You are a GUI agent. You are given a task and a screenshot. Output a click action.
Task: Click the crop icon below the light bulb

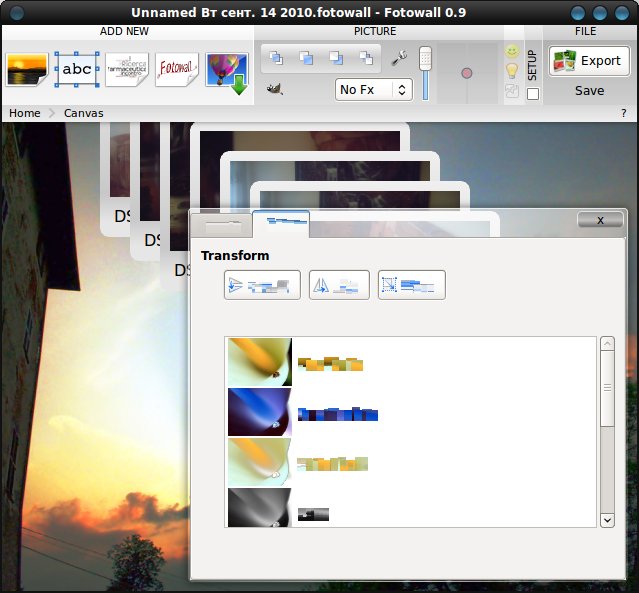[512, 90]
